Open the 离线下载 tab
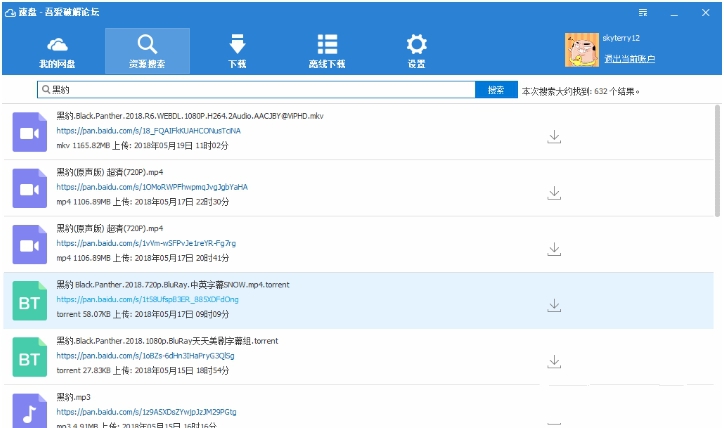Image resolution: width=724 pixels, height=428 pixels. (327, 52)
